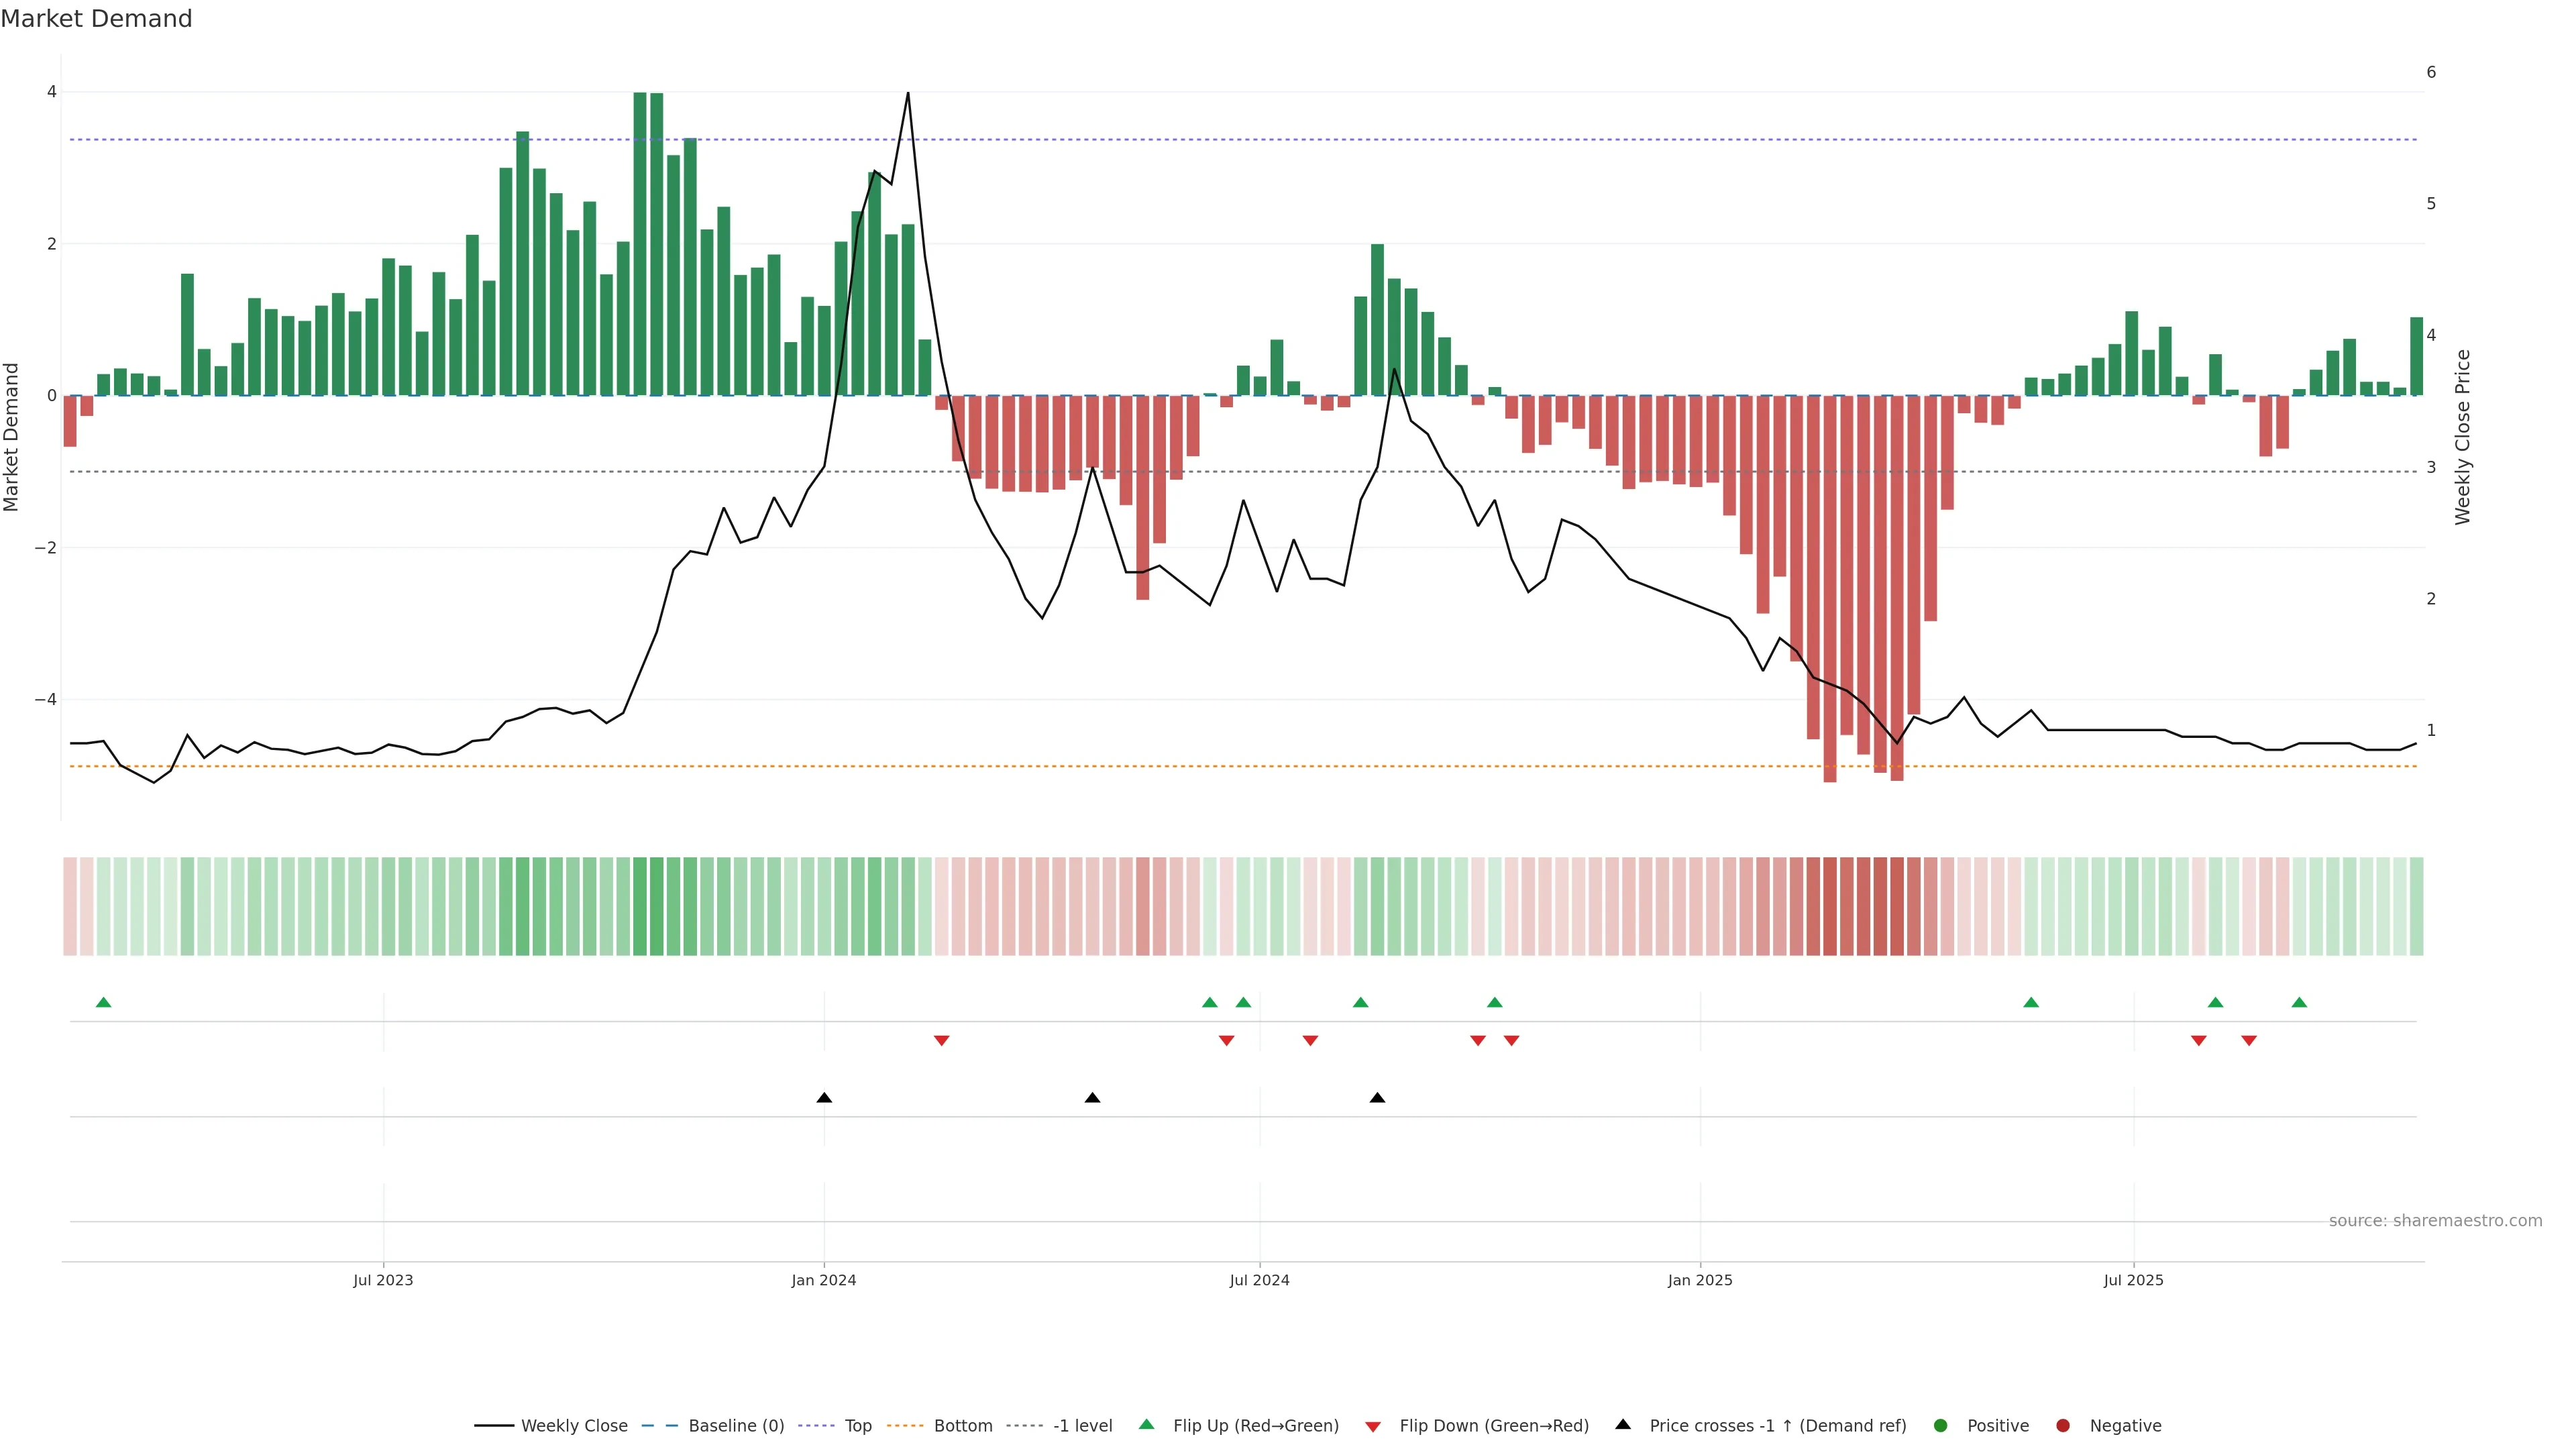Click the darkest red heatmap cell
This screenshot has width=2576, height=1449.
1829,906
